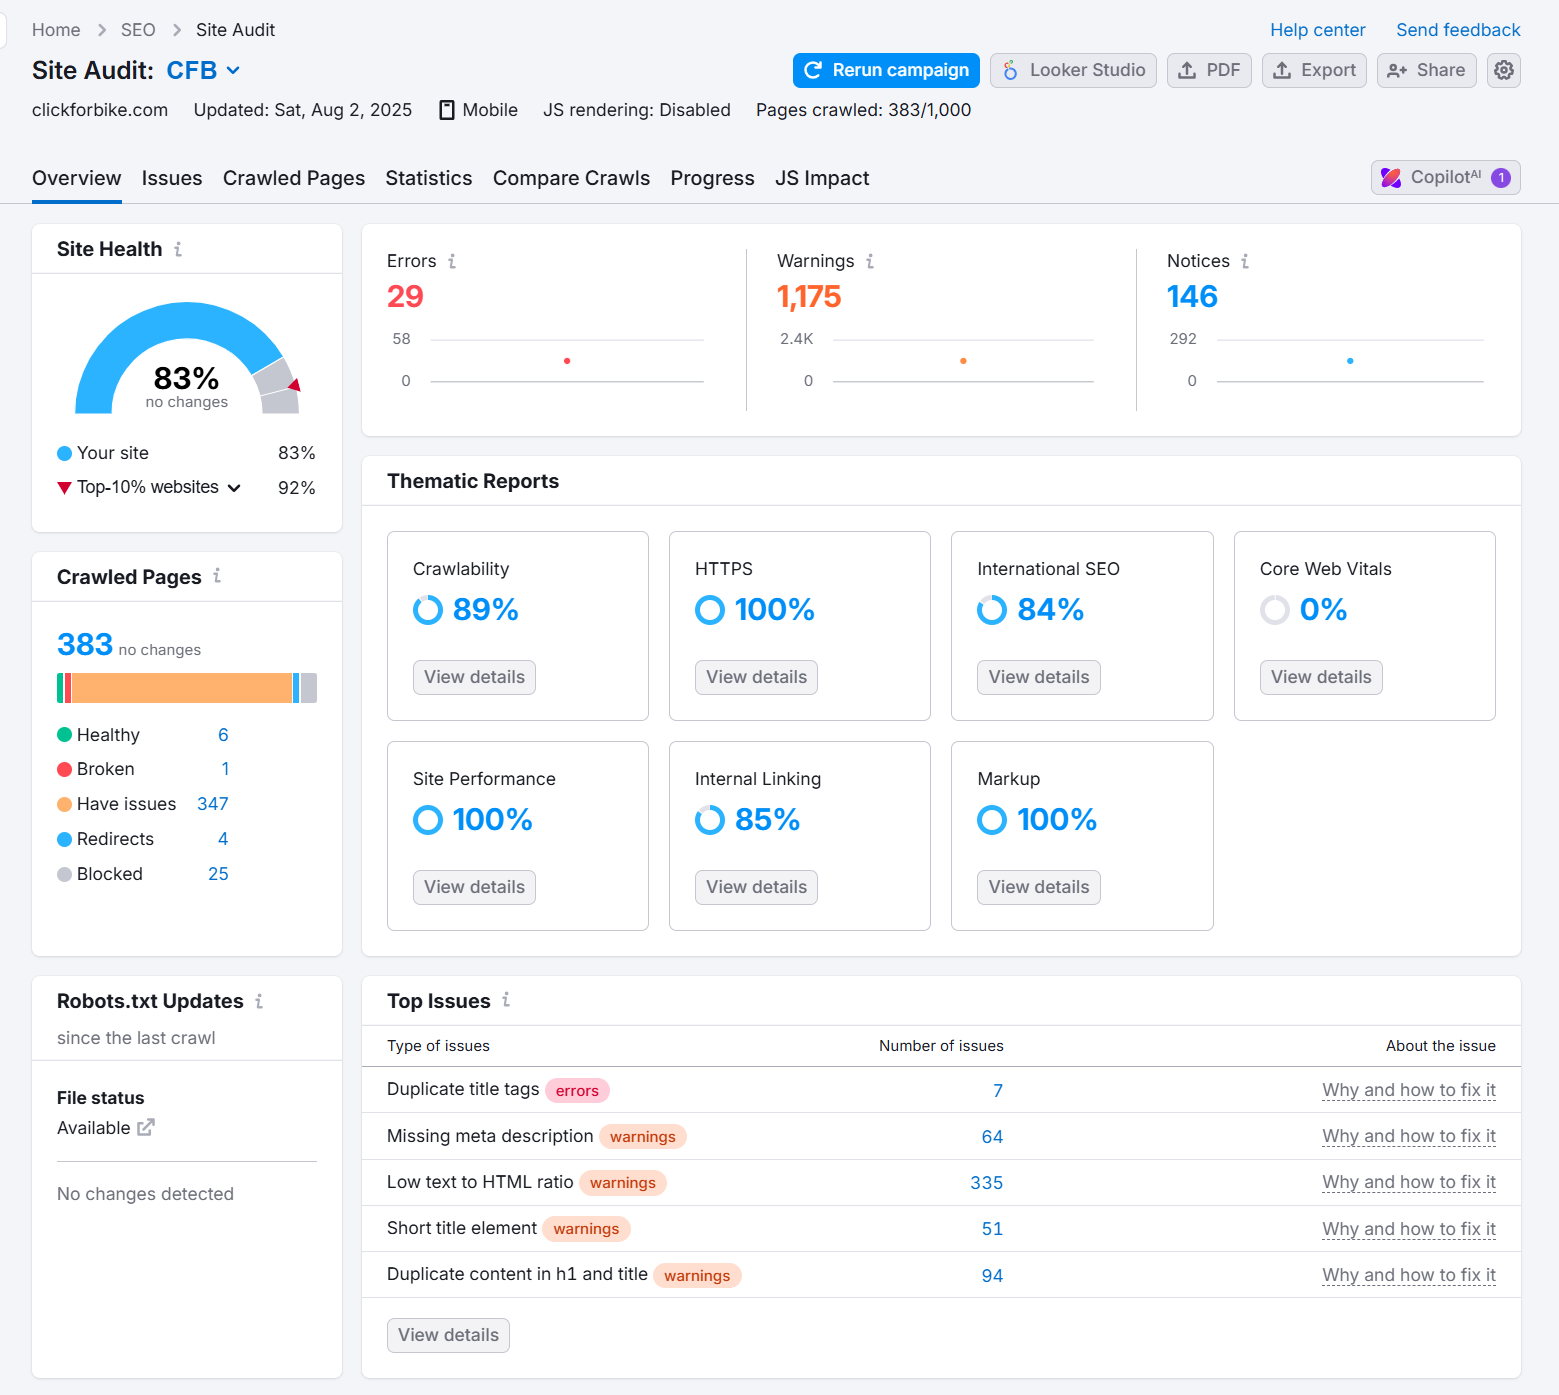View details under Top Issues table

tap(448, 1335)
